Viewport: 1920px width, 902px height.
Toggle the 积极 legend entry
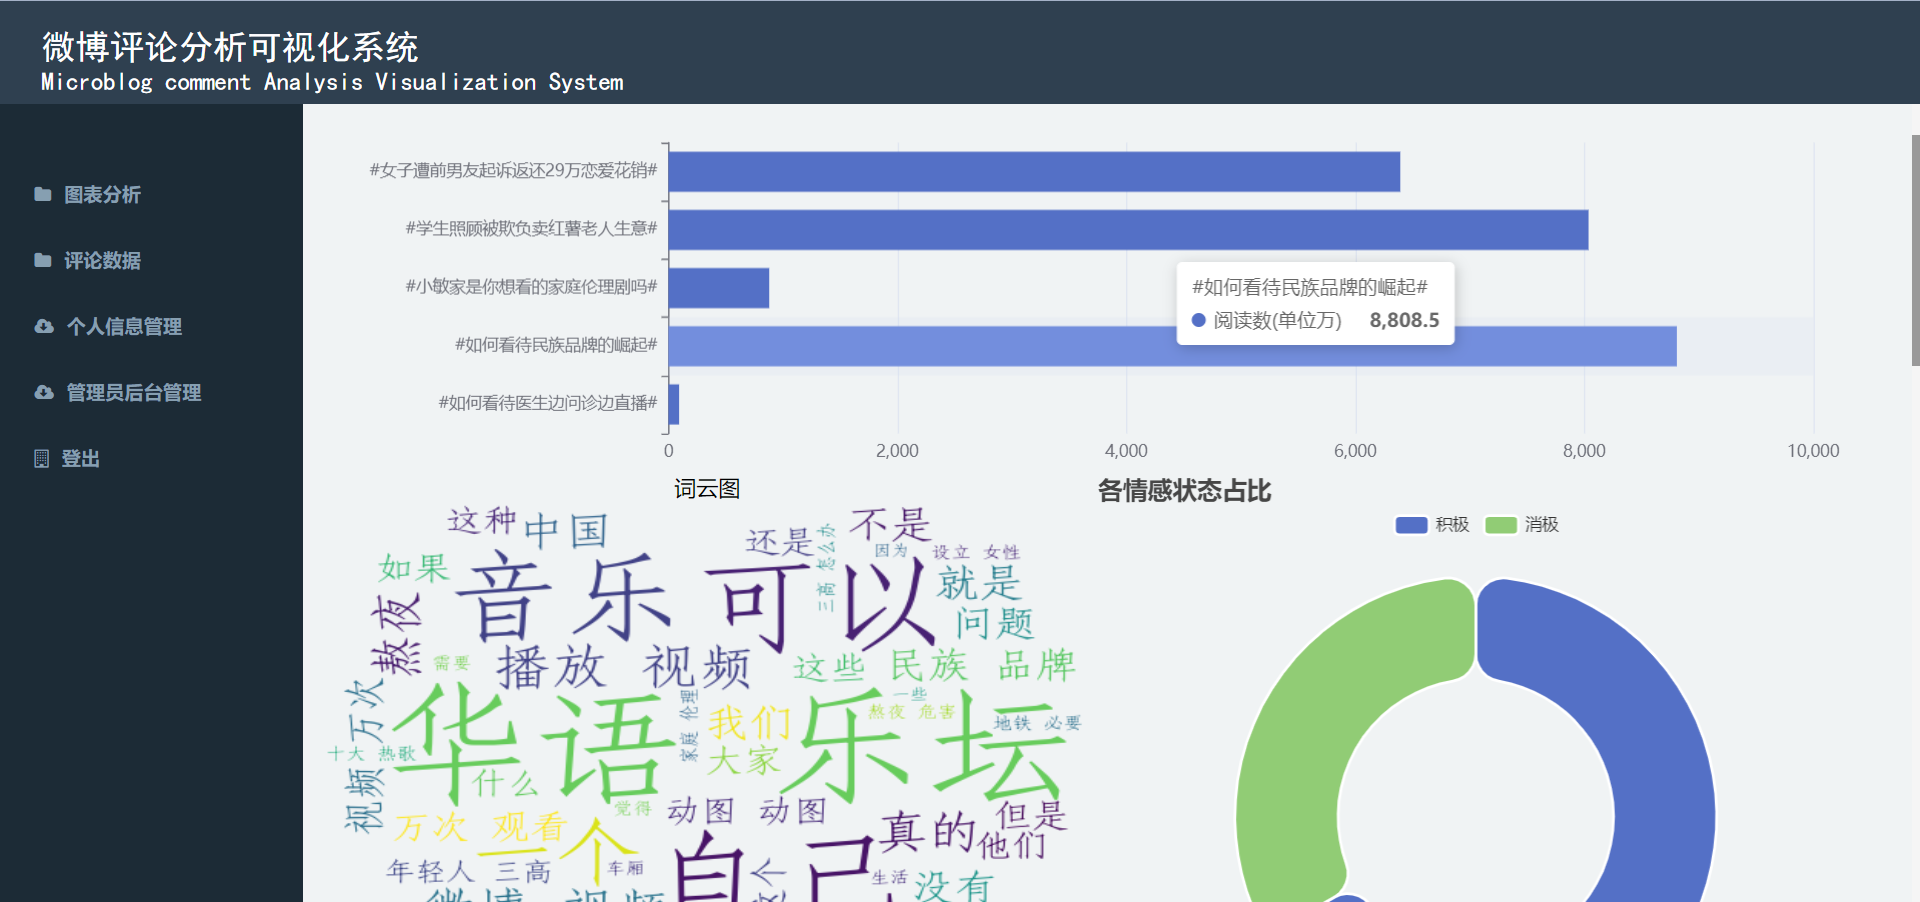point(1432,525)
